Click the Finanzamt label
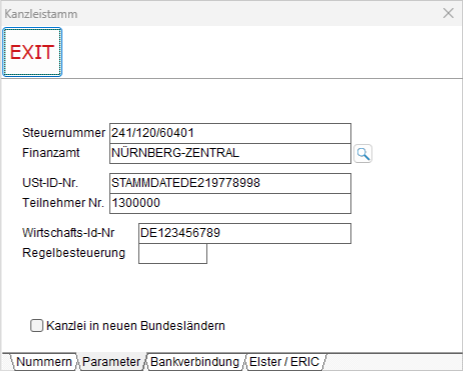 [x=51, y=153]
